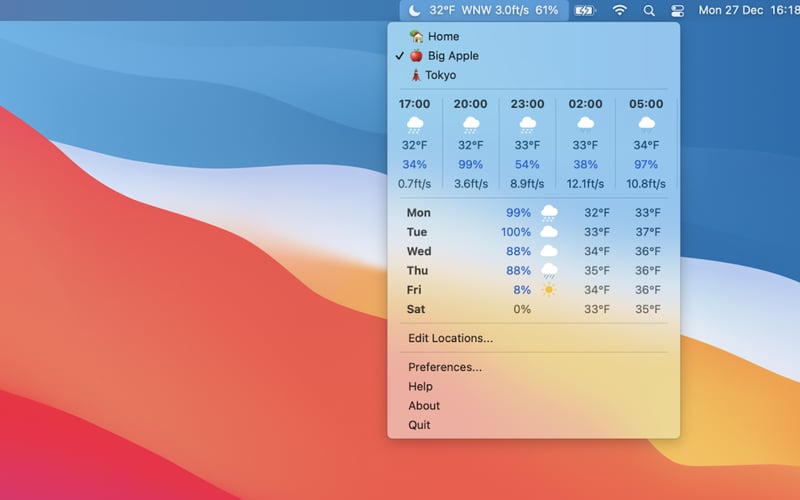This screenshot has width=800, height=500.
Task: Click the Sat day label
Action: [416, 309]
